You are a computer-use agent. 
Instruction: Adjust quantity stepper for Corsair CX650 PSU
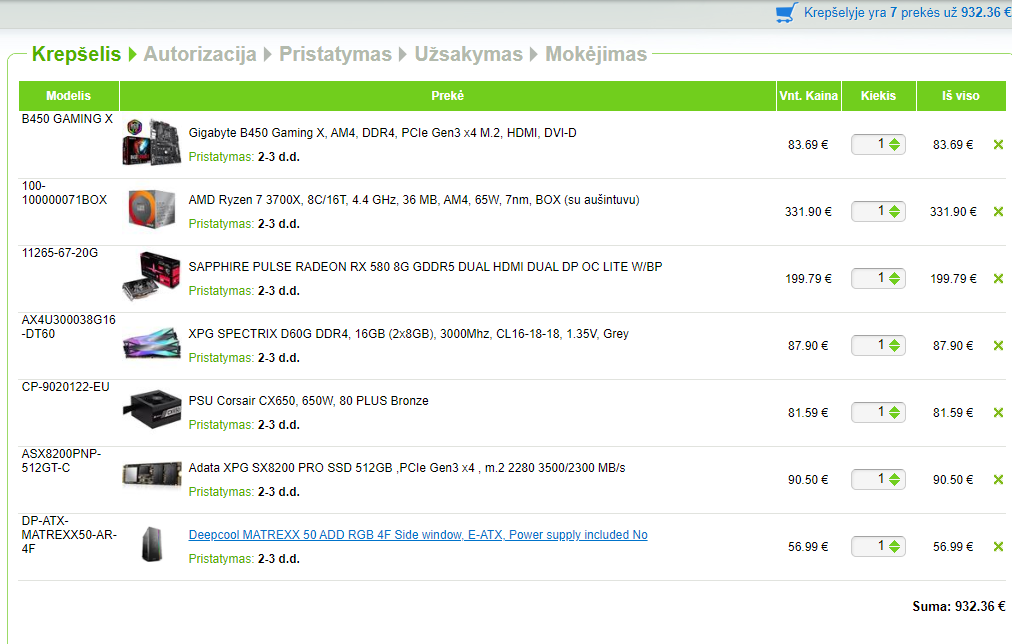point(894,412)
